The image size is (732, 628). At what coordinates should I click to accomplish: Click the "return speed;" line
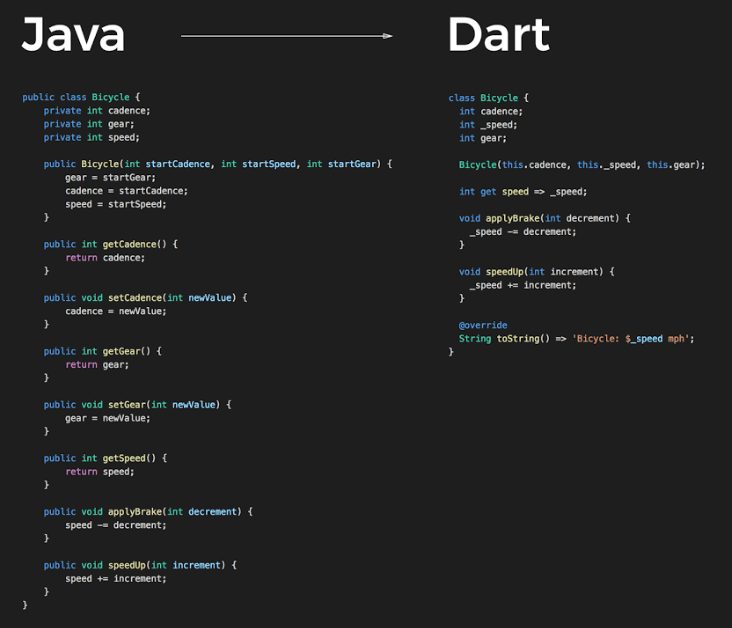(99, 472)
